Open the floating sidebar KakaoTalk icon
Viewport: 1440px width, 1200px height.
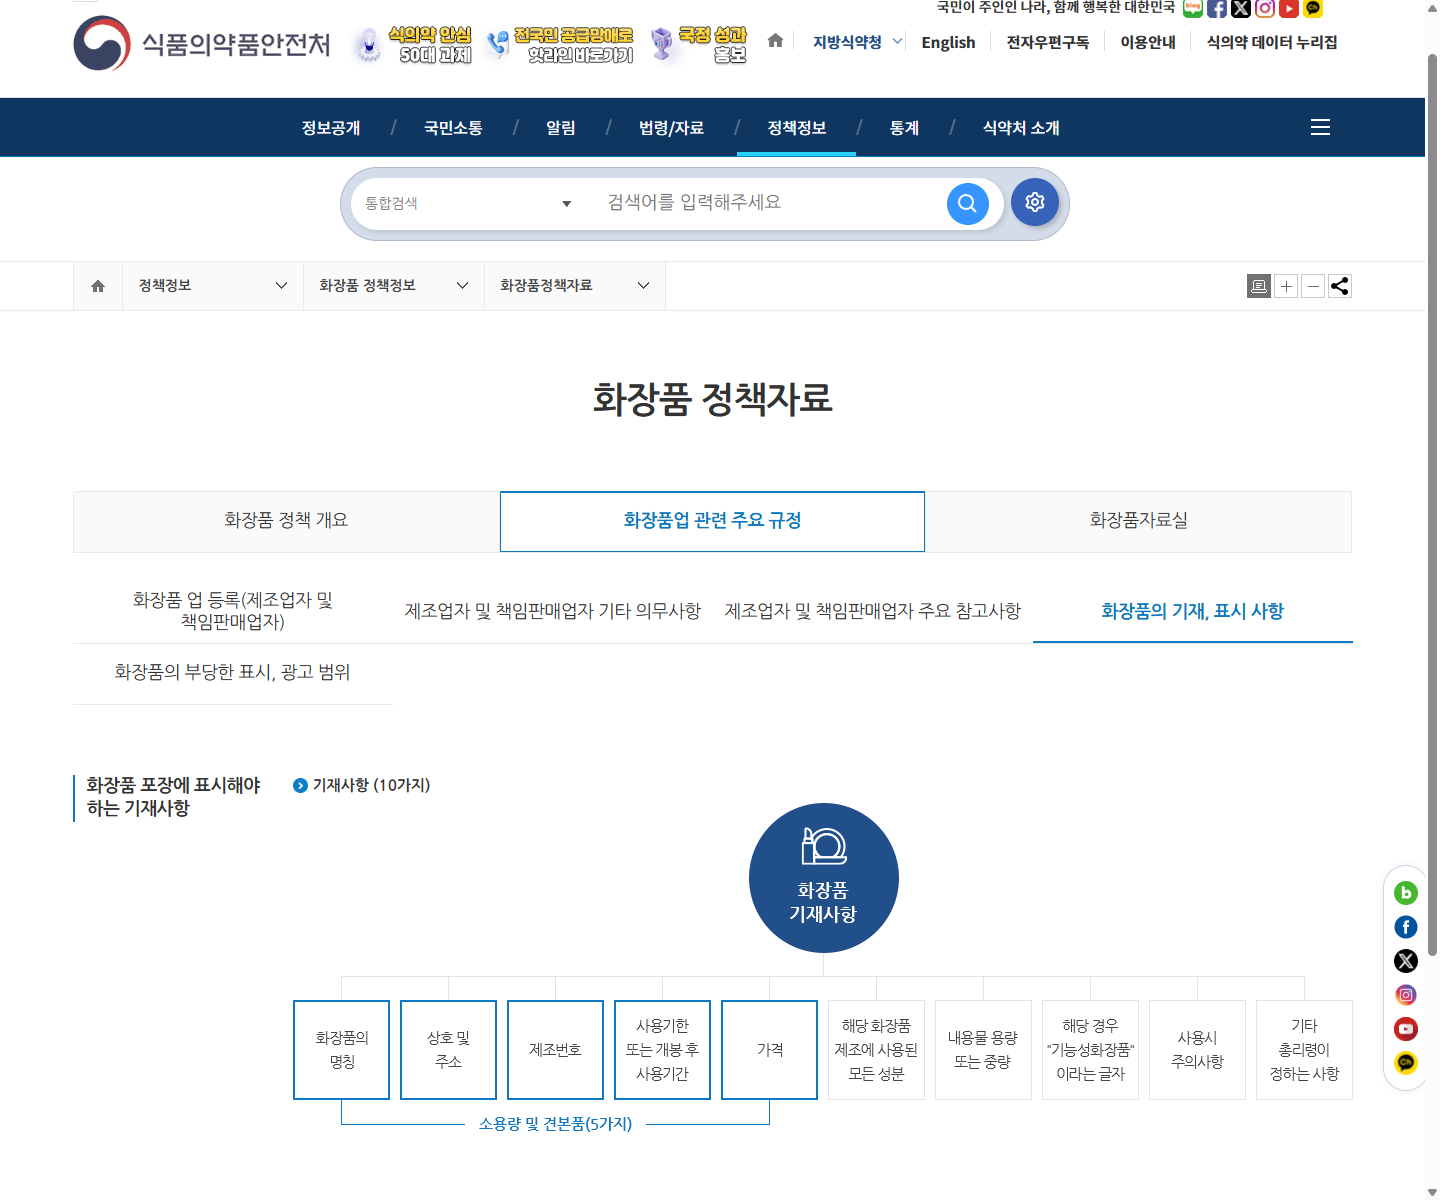(x=1406, y=1063)
